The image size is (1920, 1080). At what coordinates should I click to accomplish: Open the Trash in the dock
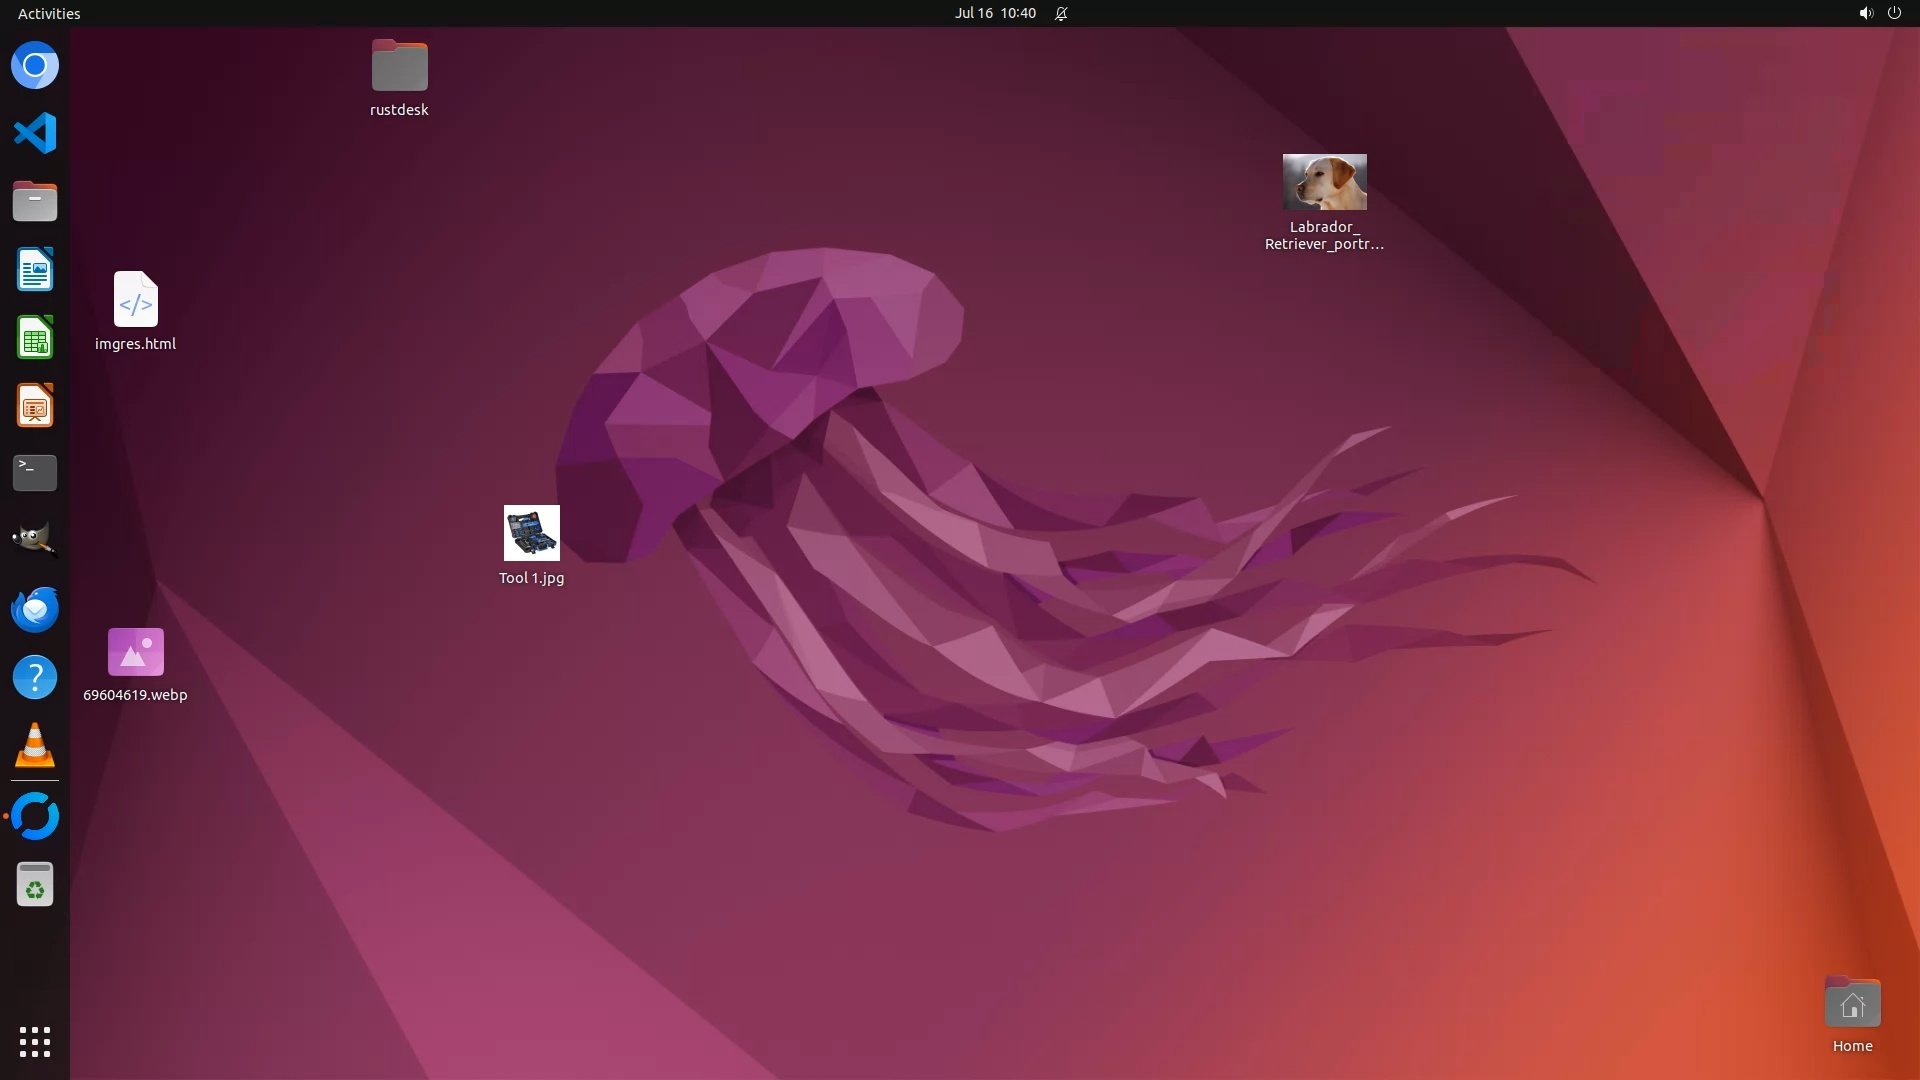point(35,884)
